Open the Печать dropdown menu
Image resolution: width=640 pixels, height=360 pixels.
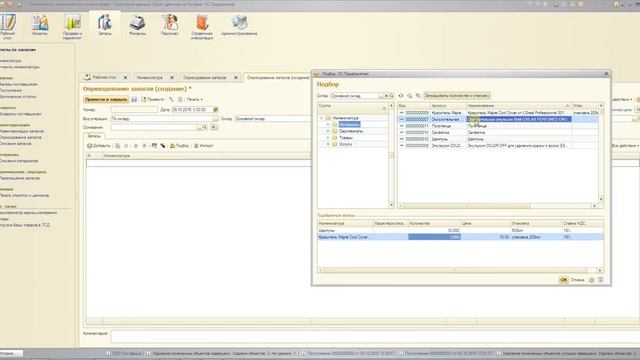195,100
